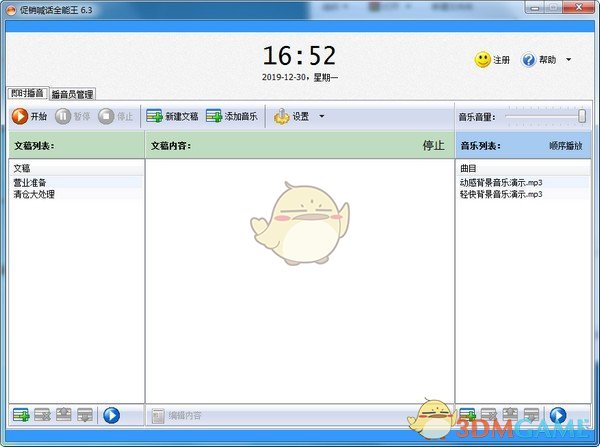This screenshot has width=600, height=447.
Task: Expand the 设置 dropdown arrow
Action: [x=321, y=116]
